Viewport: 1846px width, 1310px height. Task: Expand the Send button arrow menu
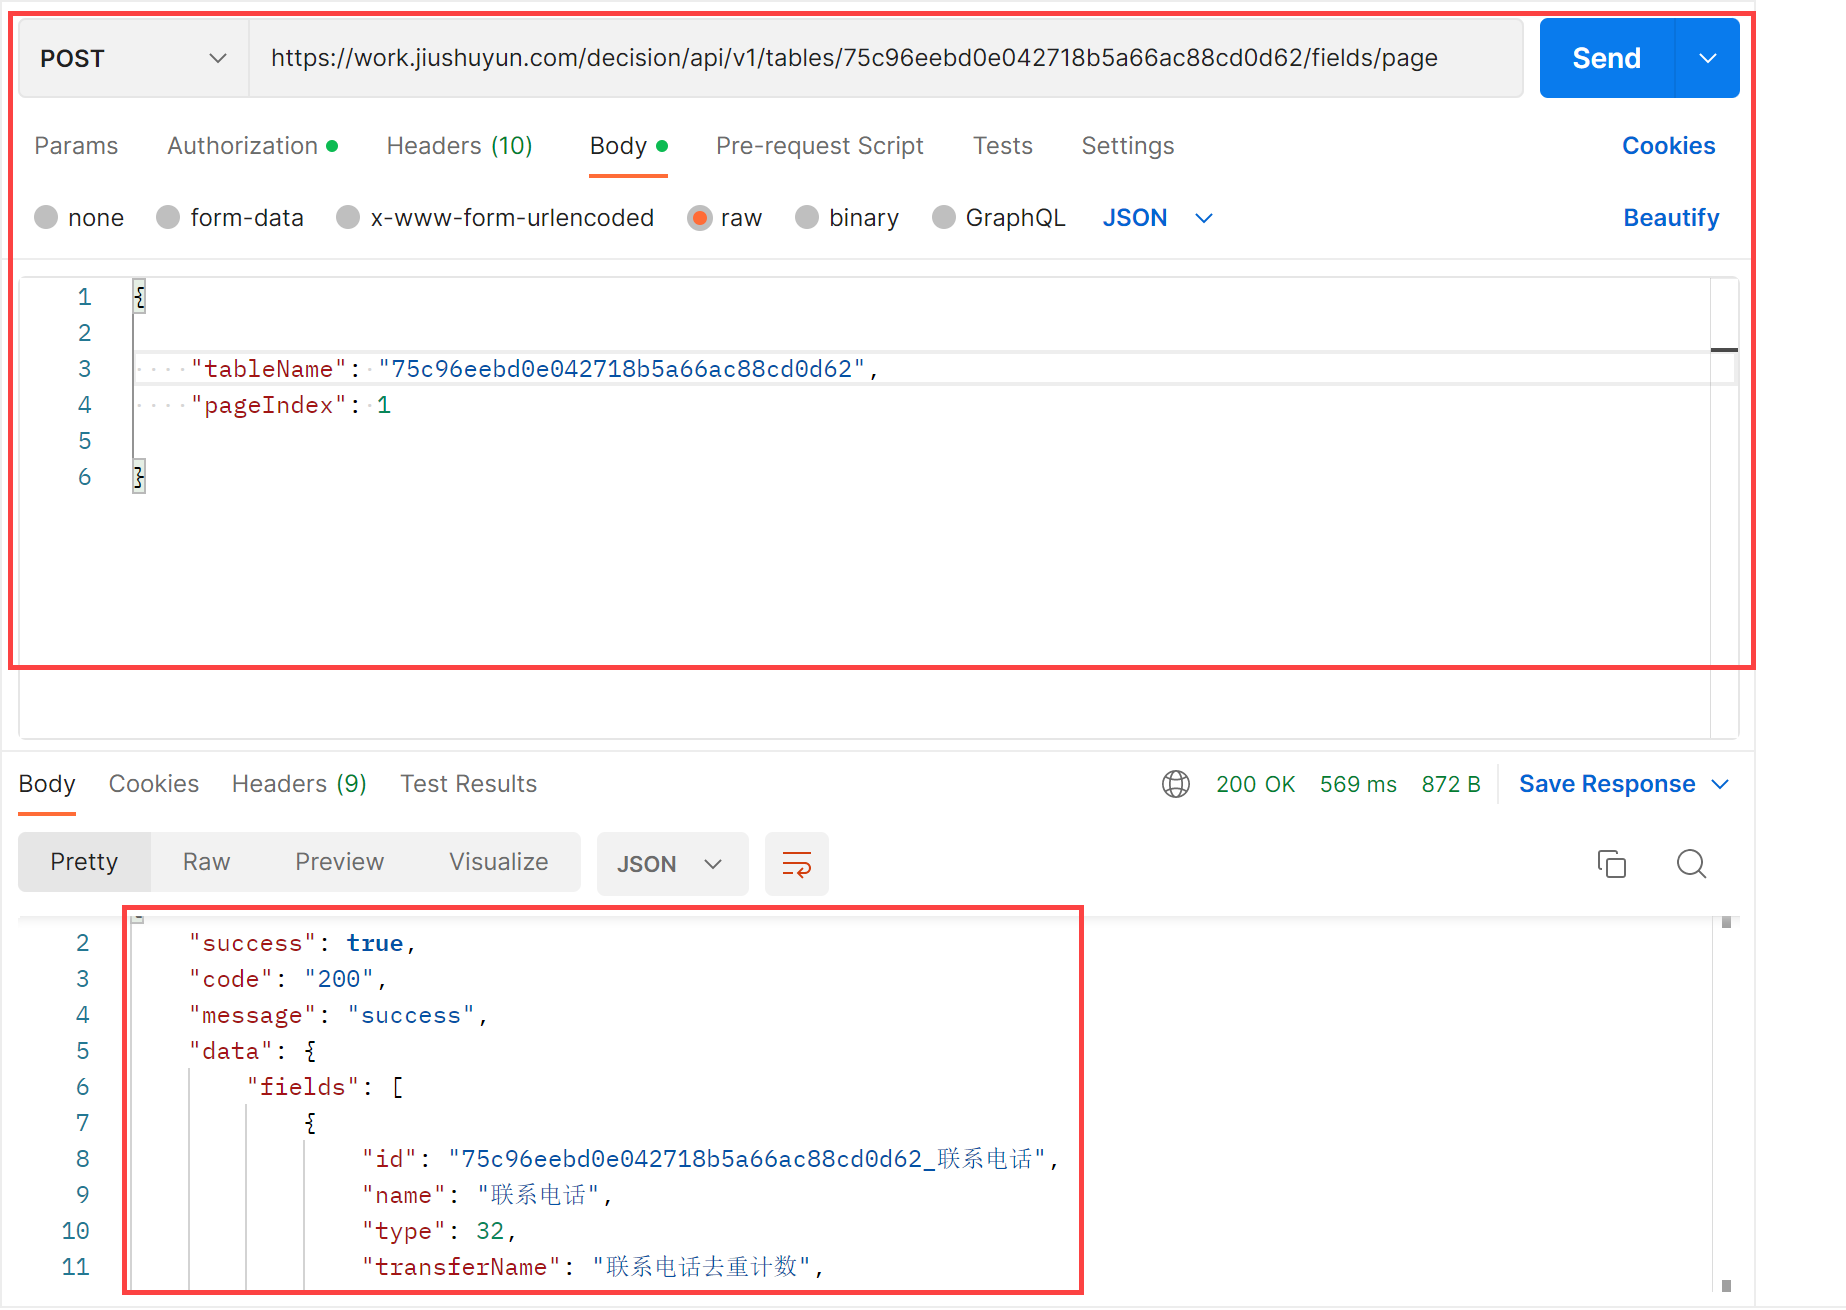click(x=1707, y=59)
